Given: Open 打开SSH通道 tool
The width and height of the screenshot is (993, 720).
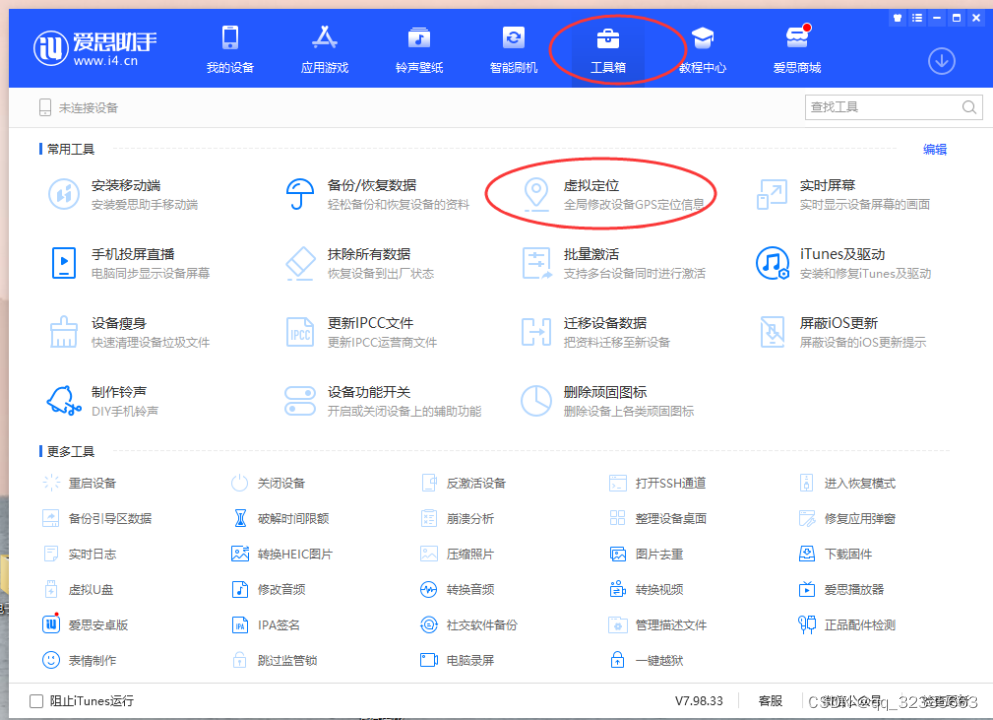Looking at the screenshot, I should click(x=657, y=483).
